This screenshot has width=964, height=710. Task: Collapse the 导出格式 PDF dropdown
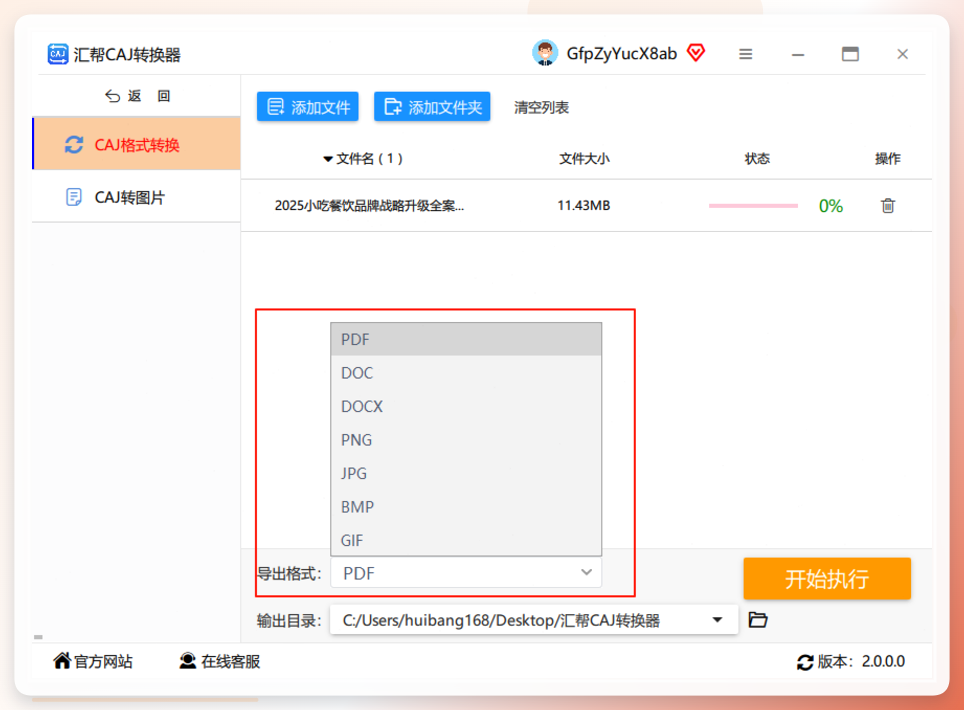coord(466,573)
